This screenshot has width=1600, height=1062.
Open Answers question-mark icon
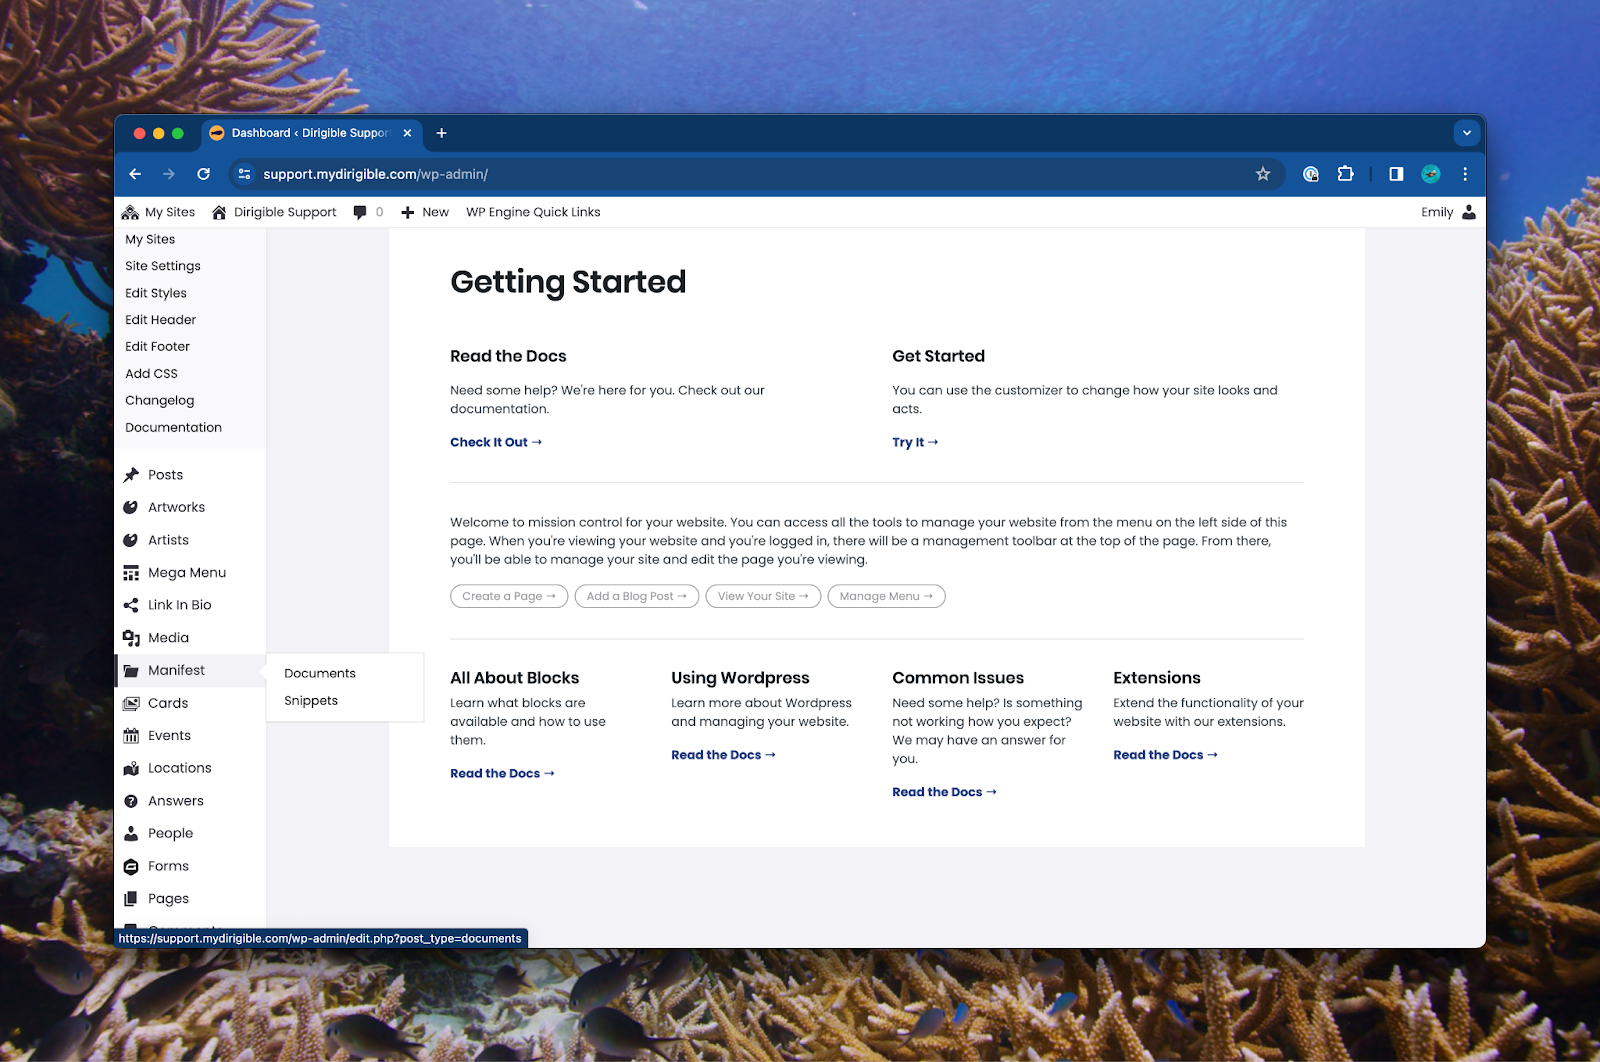coord(131,801)
